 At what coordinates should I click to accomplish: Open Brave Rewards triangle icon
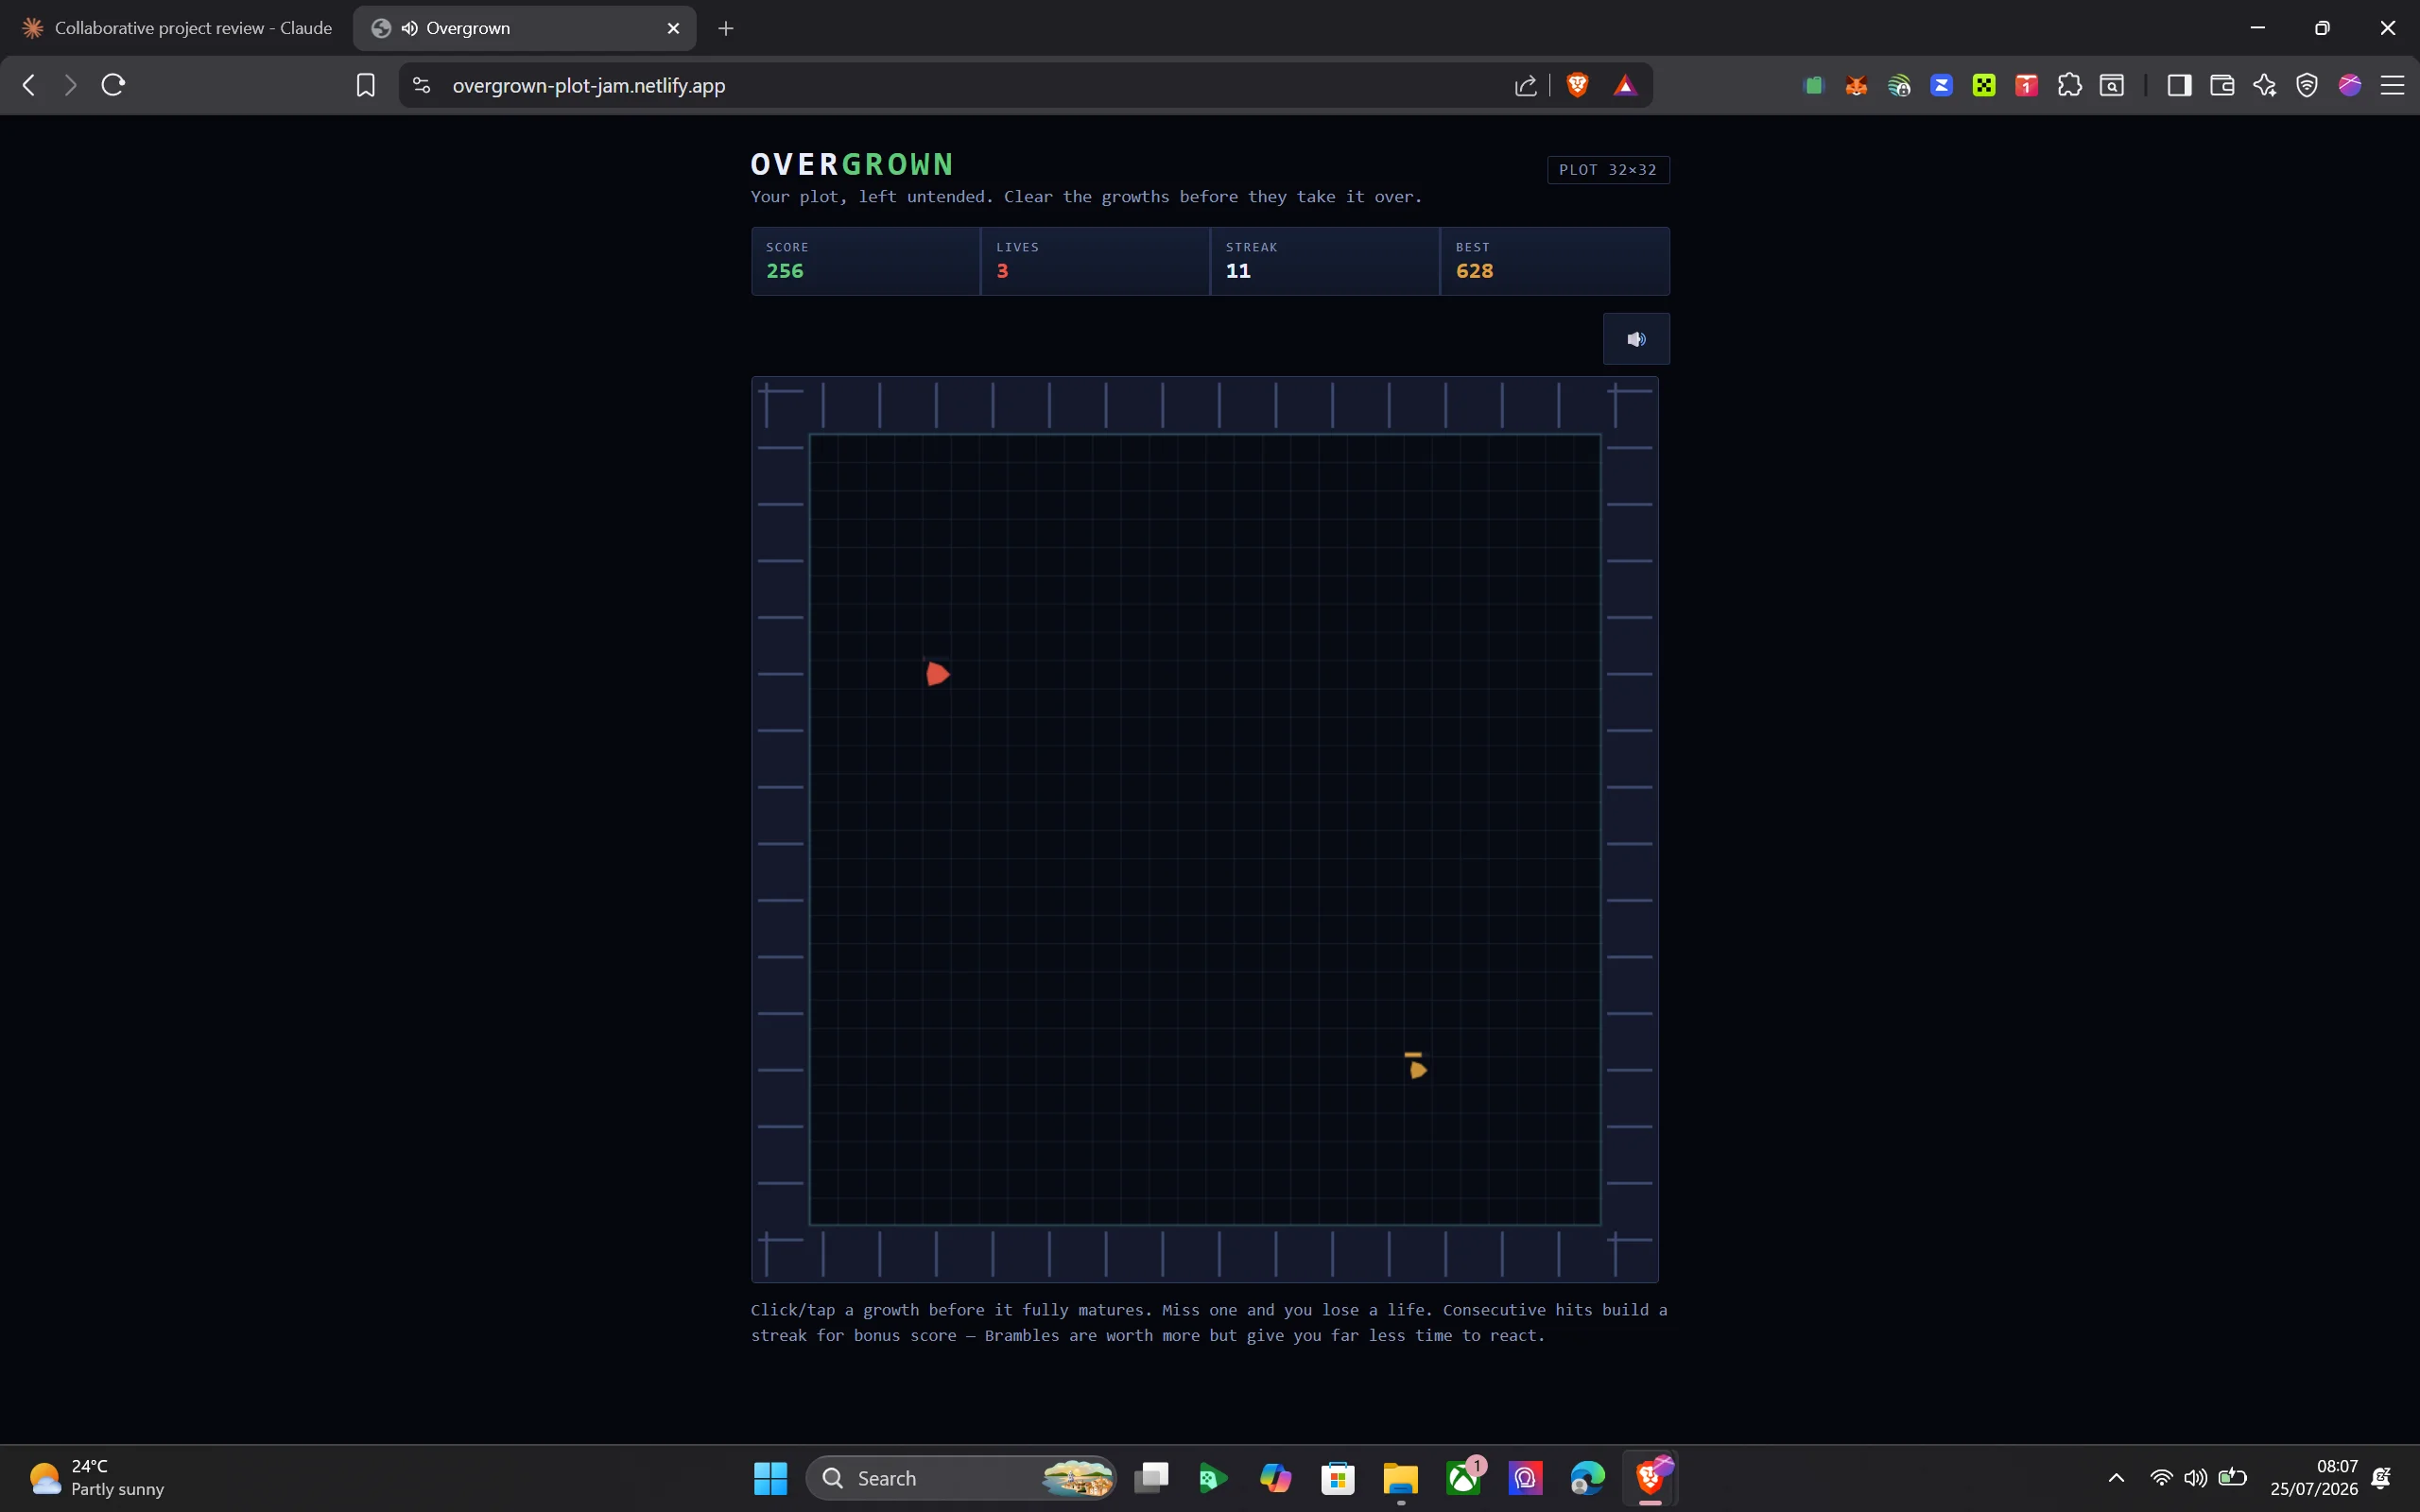click(1625, 85)
